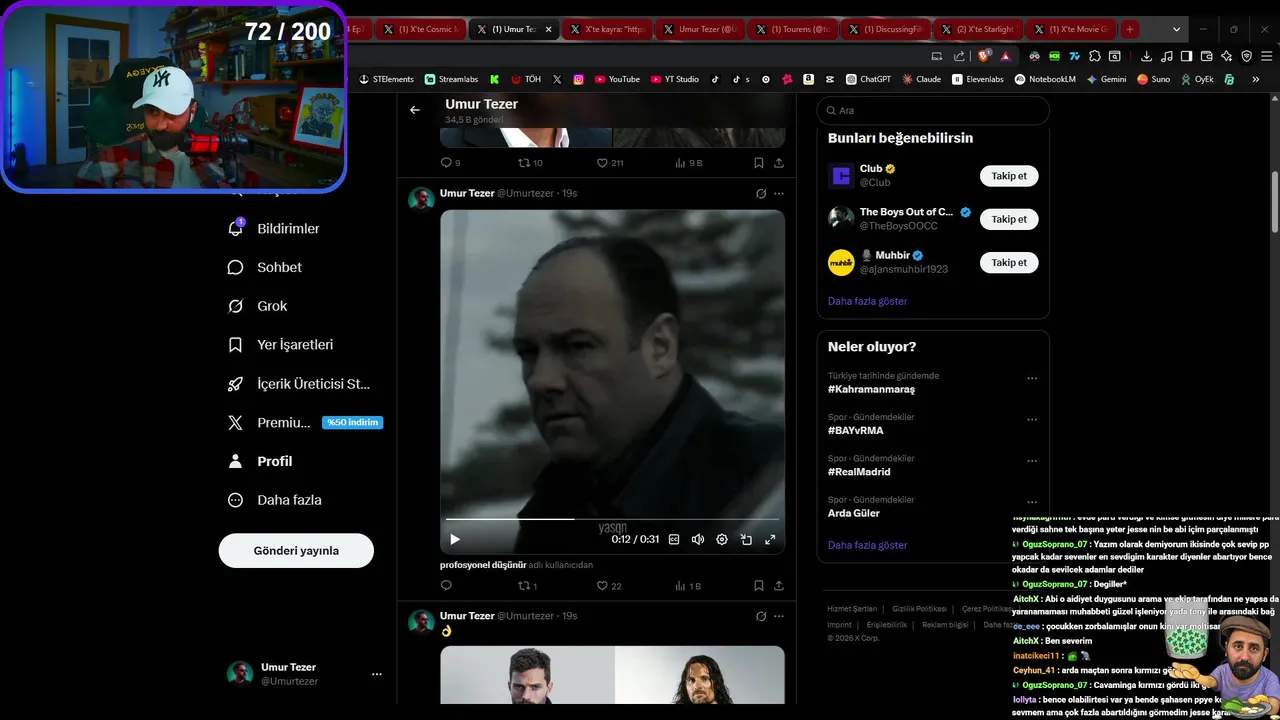1280x720 pixels.
Task: Show more trends under Neler oluyor
Action: tap(867, 545)
